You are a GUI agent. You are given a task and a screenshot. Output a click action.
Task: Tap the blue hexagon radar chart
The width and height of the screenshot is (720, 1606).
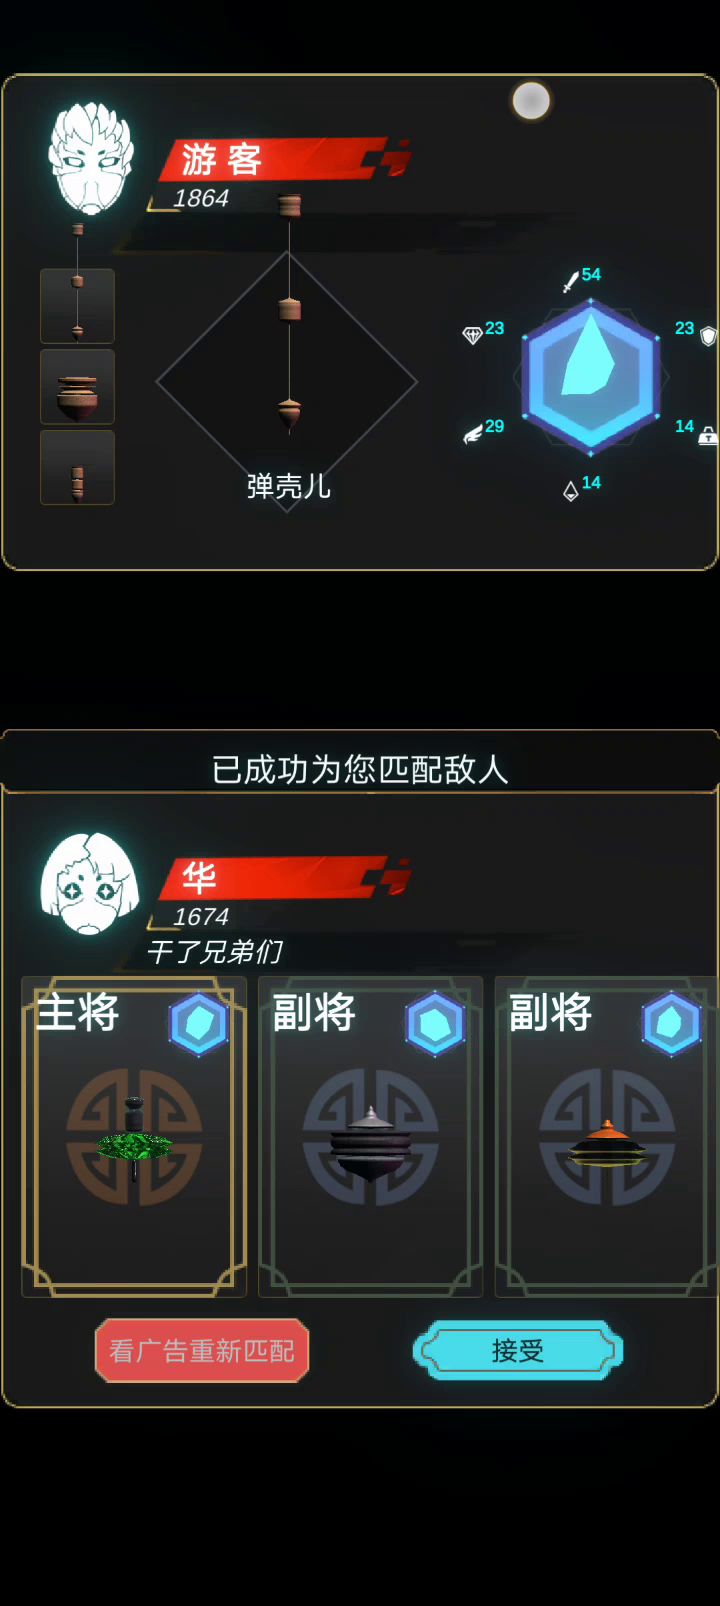(591, 377)
